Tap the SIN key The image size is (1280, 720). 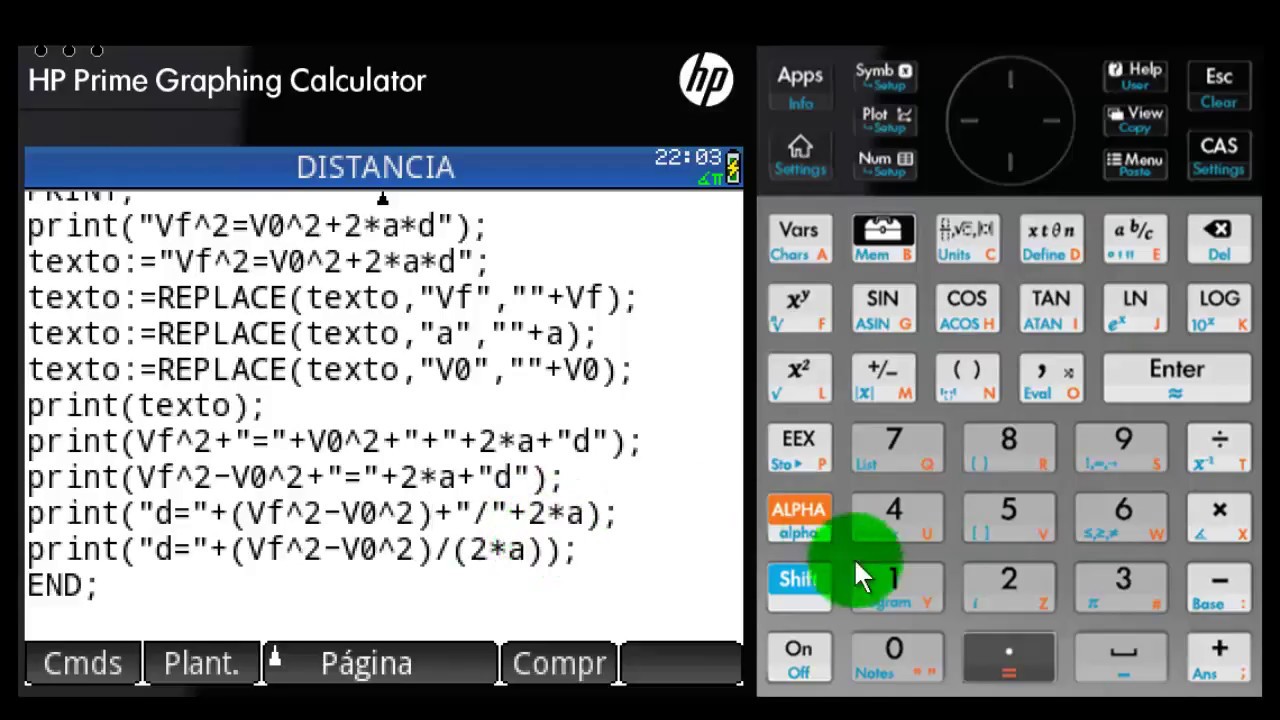tap(883, 310)
